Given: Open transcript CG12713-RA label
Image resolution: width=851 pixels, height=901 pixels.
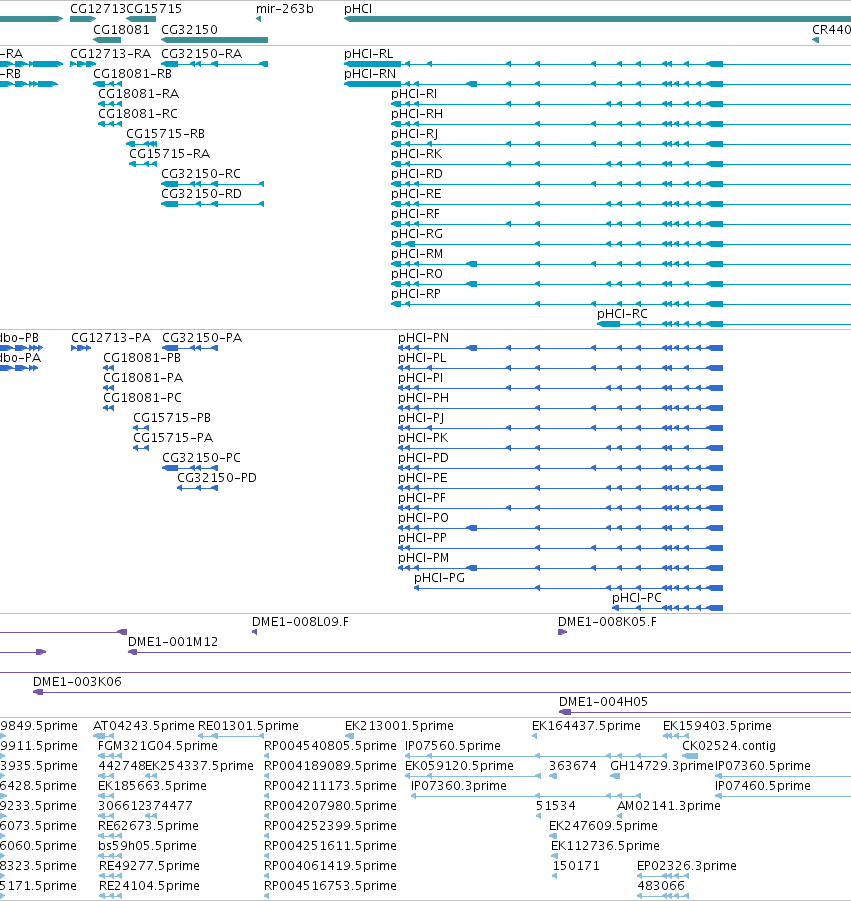Looking at the screenshot, I should (x=110, y=54).
